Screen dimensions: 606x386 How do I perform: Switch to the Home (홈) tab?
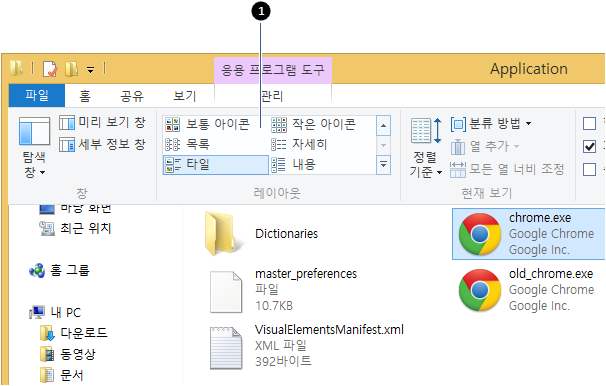click(x=85, y=96)
